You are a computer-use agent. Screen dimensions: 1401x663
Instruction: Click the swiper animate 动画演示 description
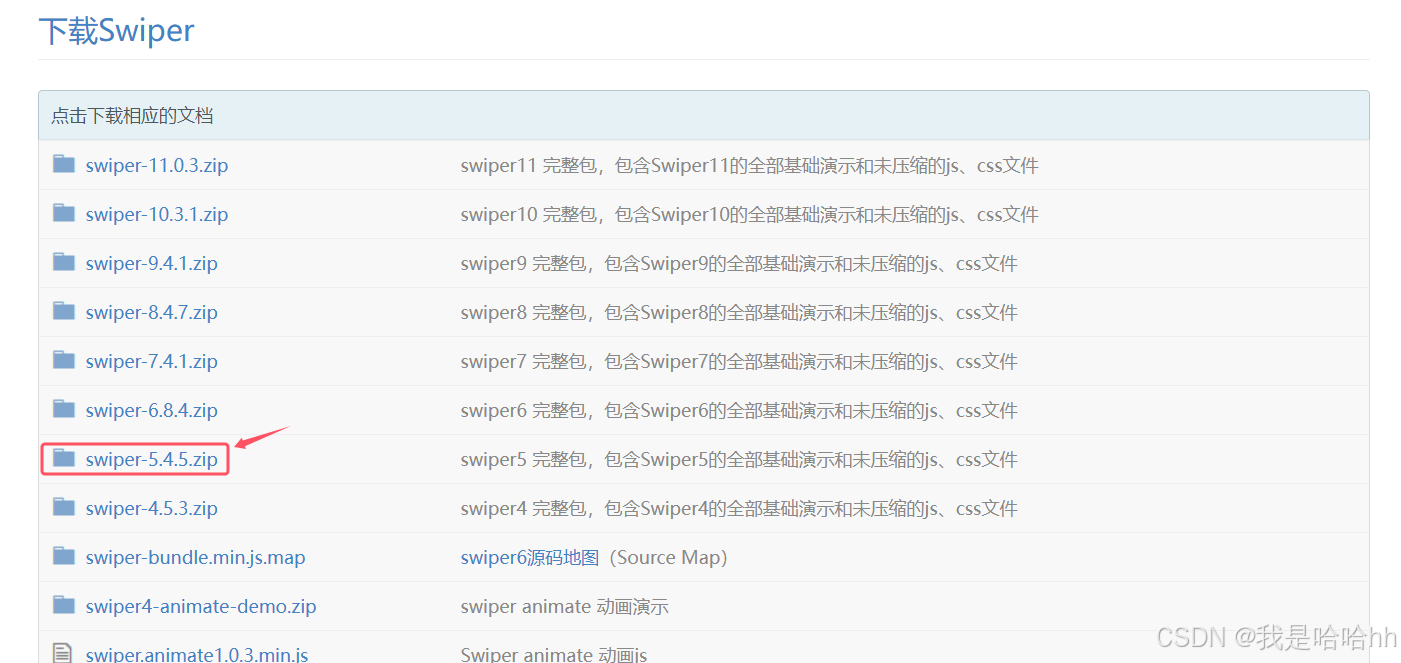coord(564,607)
